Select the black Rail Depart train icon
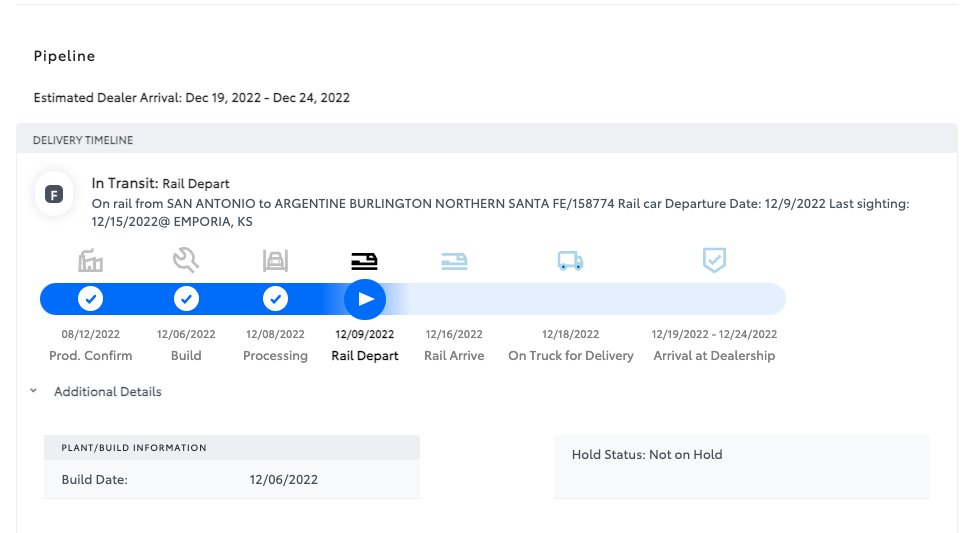 [x=364, y=261]
